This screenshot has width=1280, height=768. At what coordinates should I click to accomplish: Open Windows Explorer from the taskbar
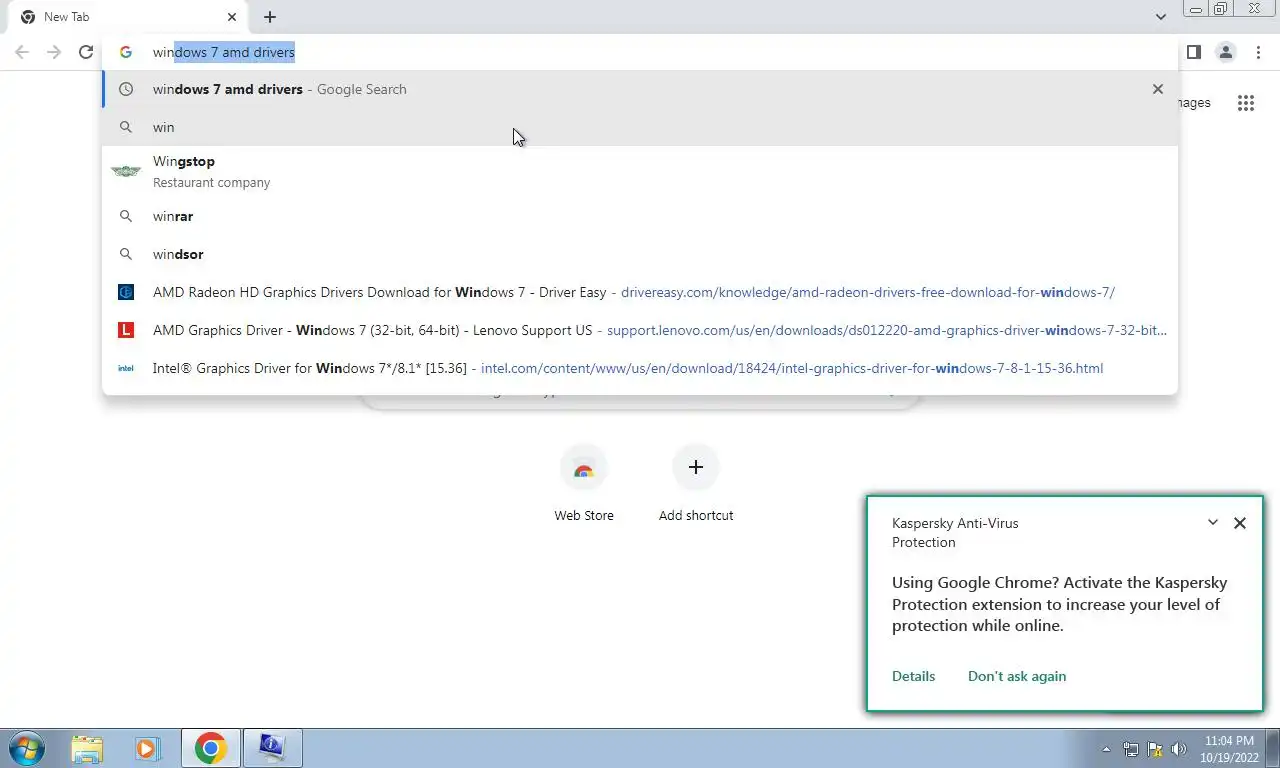click(87, 748)
